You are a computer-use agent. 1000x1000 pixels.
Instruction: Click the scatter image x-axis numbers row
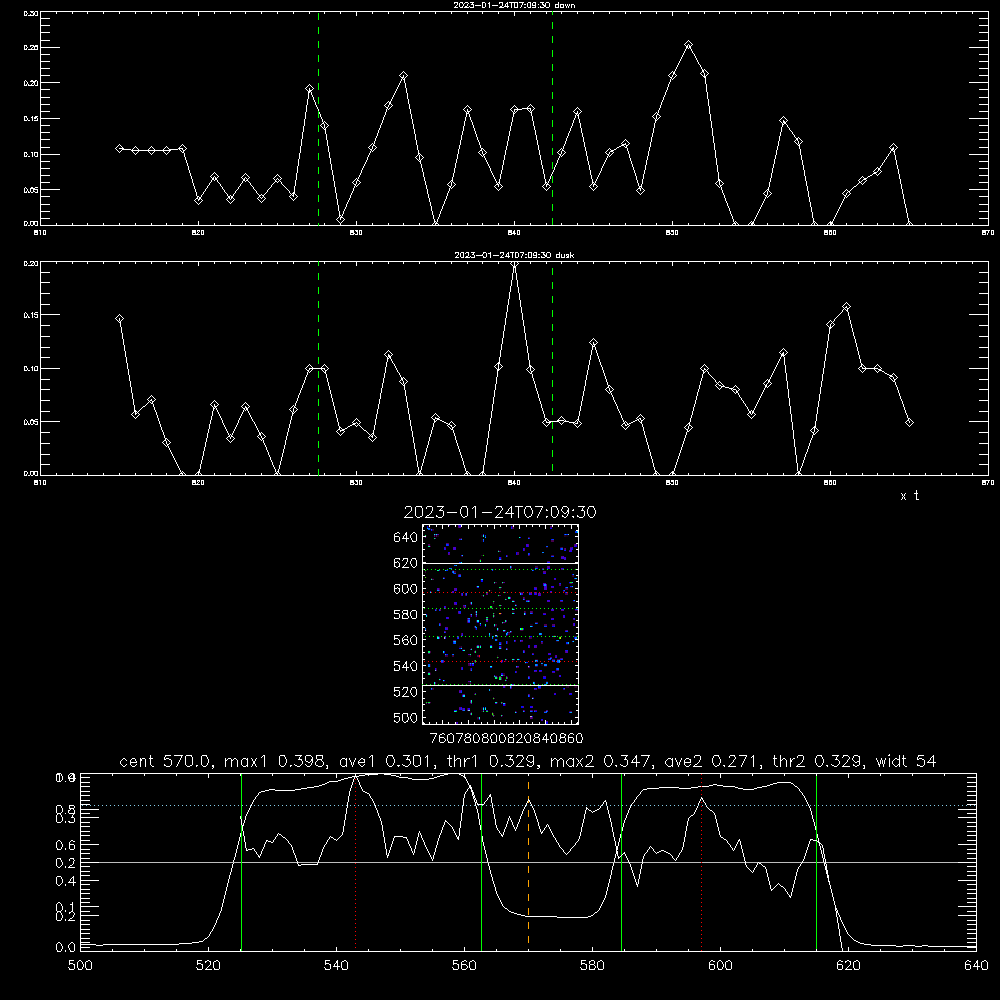pyautogui.click(x=506, y=739)
